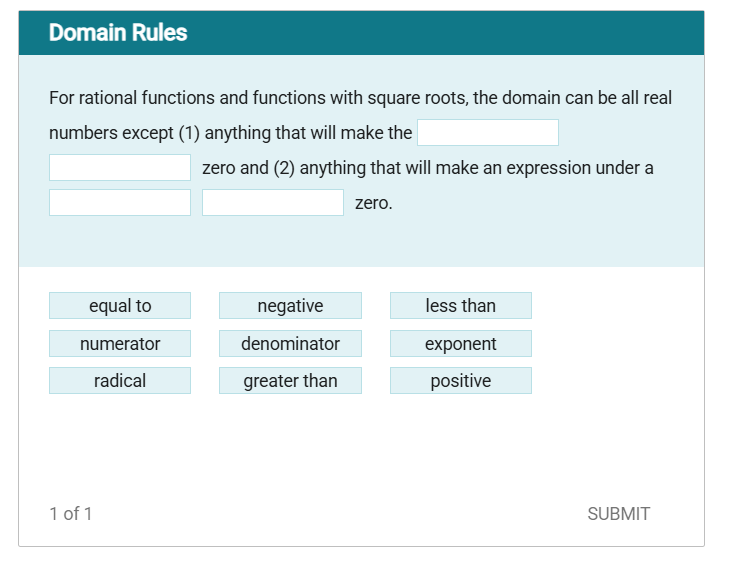Viewport: 739px width, 573px height.
Task: Pick the 'exponent' answer tile
Action: tap(460, 344)
